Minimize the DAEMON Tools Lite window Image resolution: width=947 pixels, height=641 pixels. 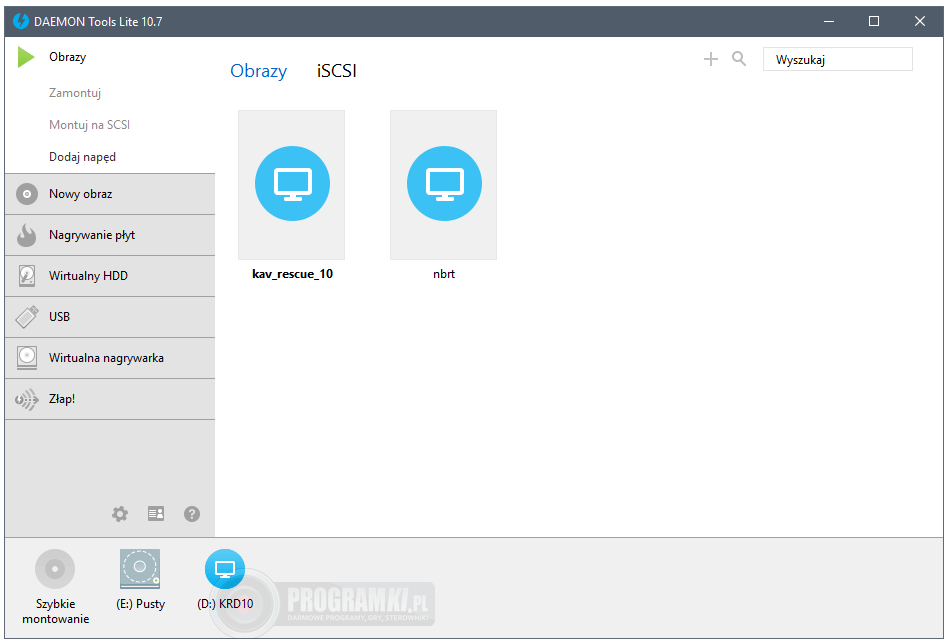[x=829, y=21]
